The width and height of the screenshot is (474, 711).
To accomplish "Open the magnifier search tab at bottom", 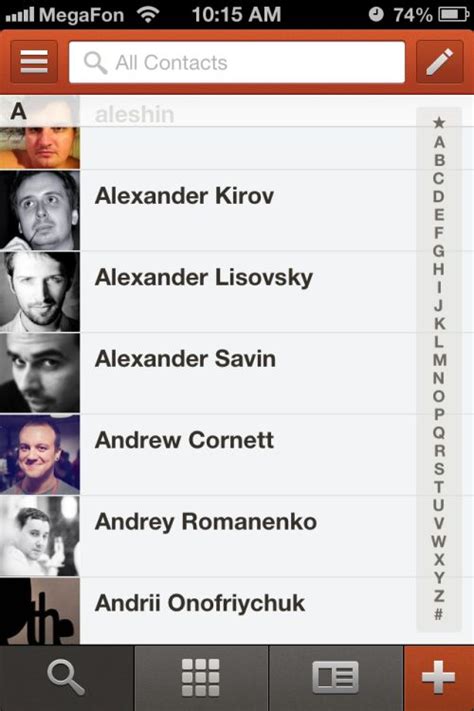I will (x=67, y=677).
